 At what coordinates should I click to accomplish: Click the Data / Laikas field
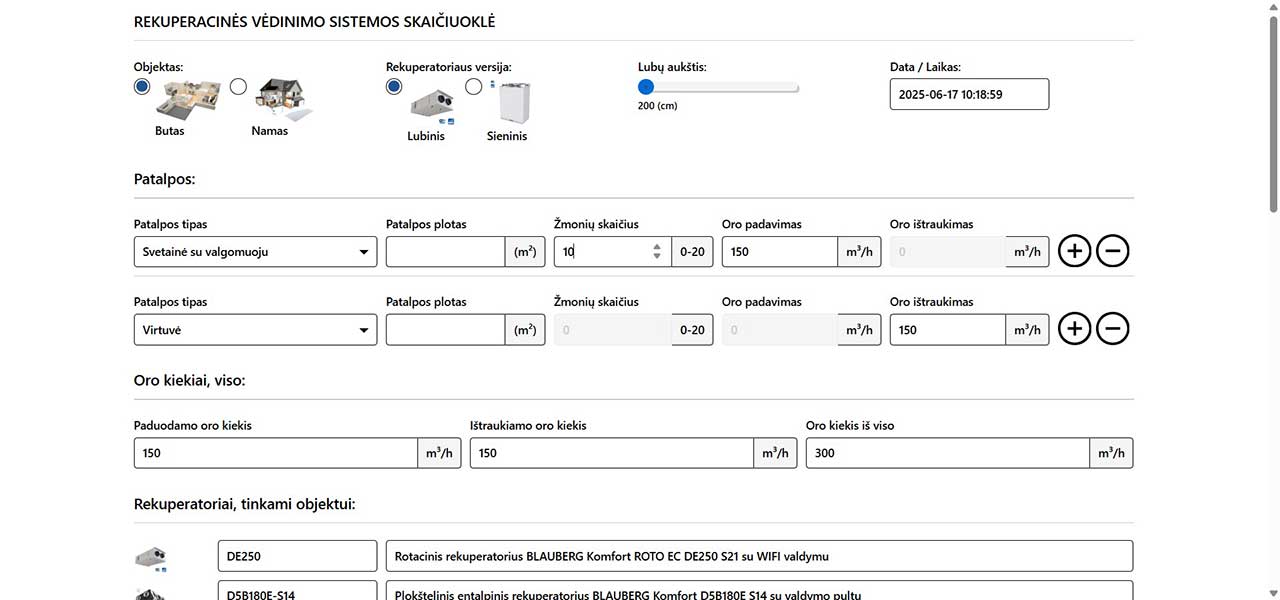coord(969,94)
